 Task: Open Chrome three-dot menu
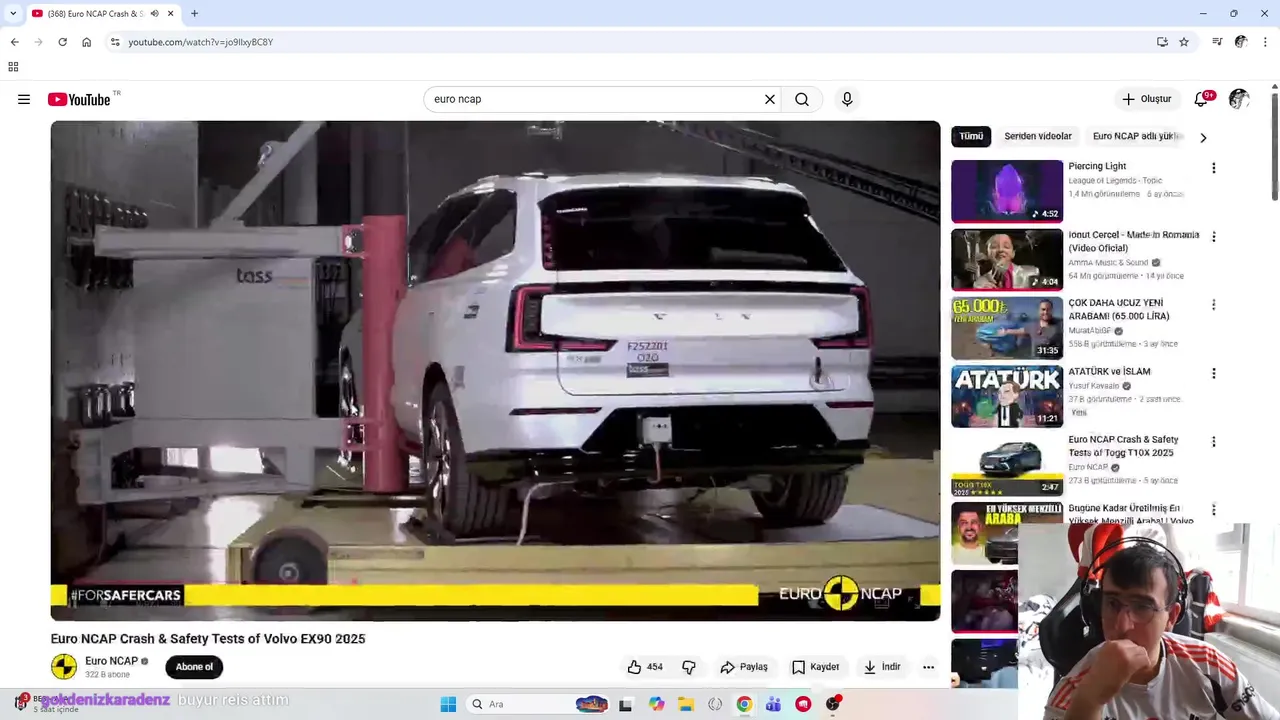pos(1265,42)
